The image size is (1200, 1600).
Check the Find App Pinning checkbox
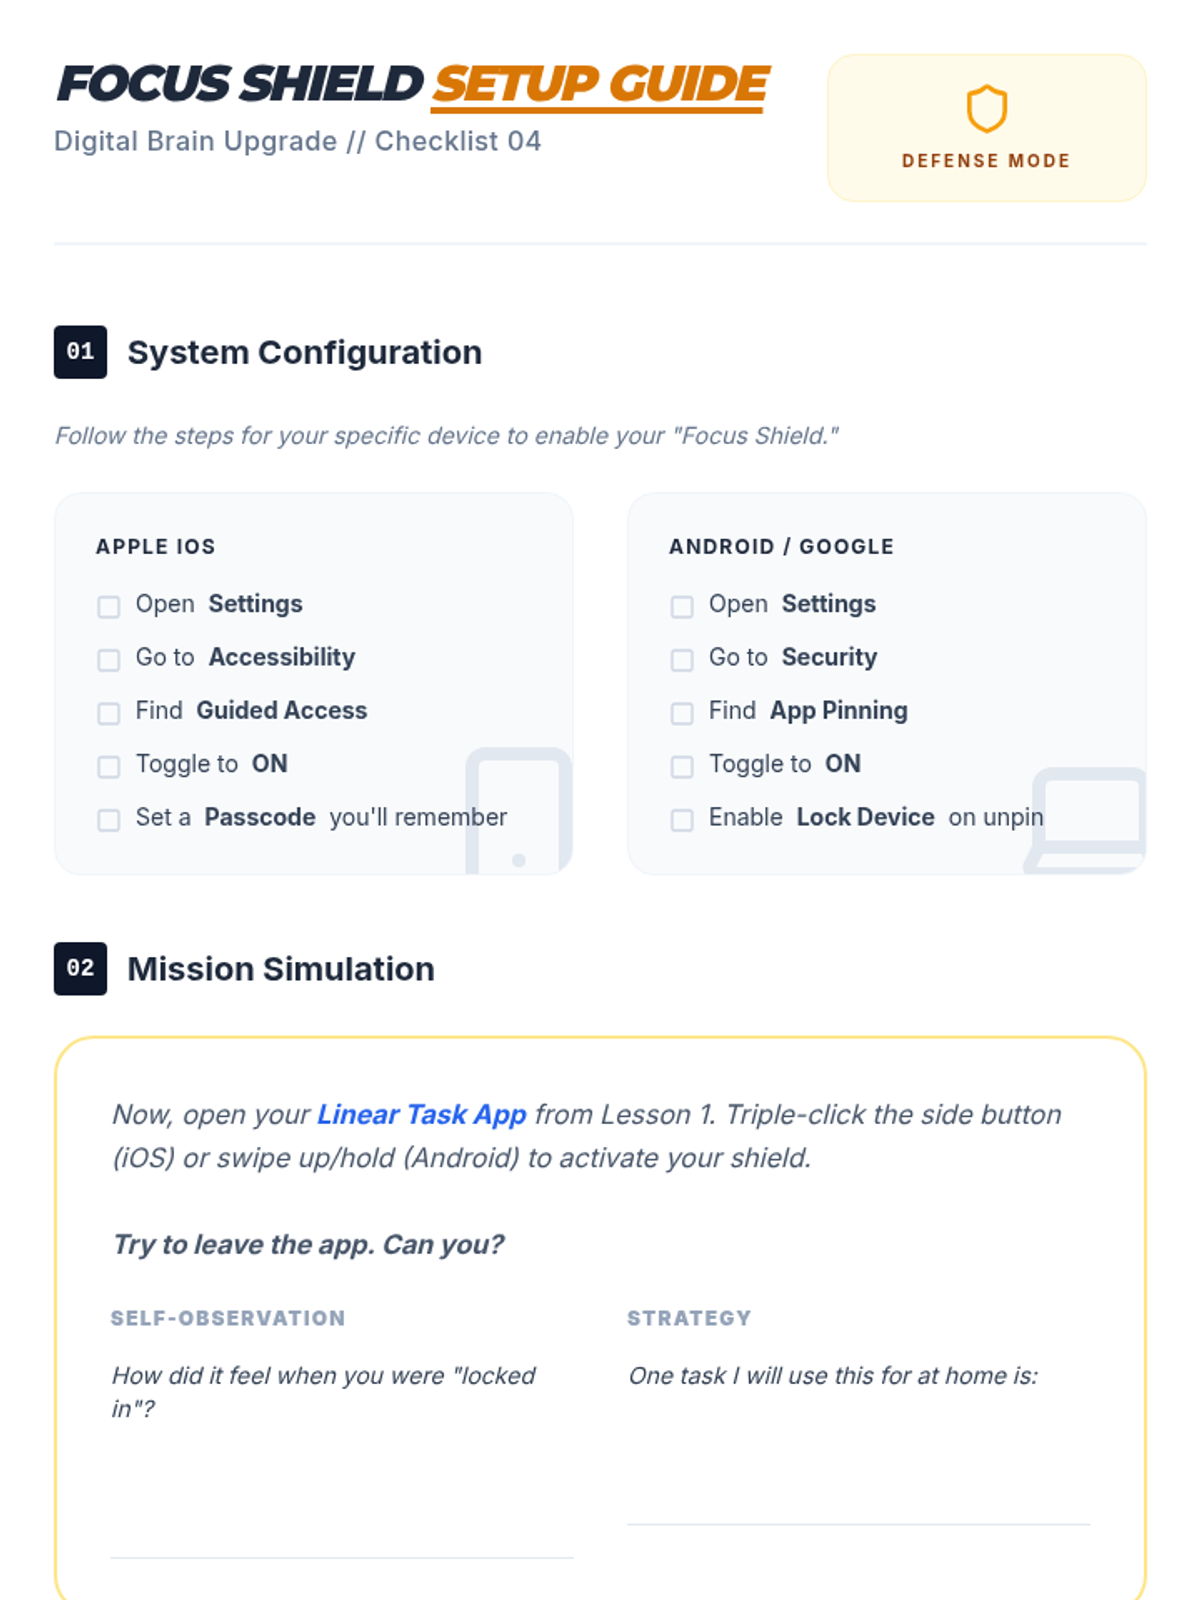[682, 713]
